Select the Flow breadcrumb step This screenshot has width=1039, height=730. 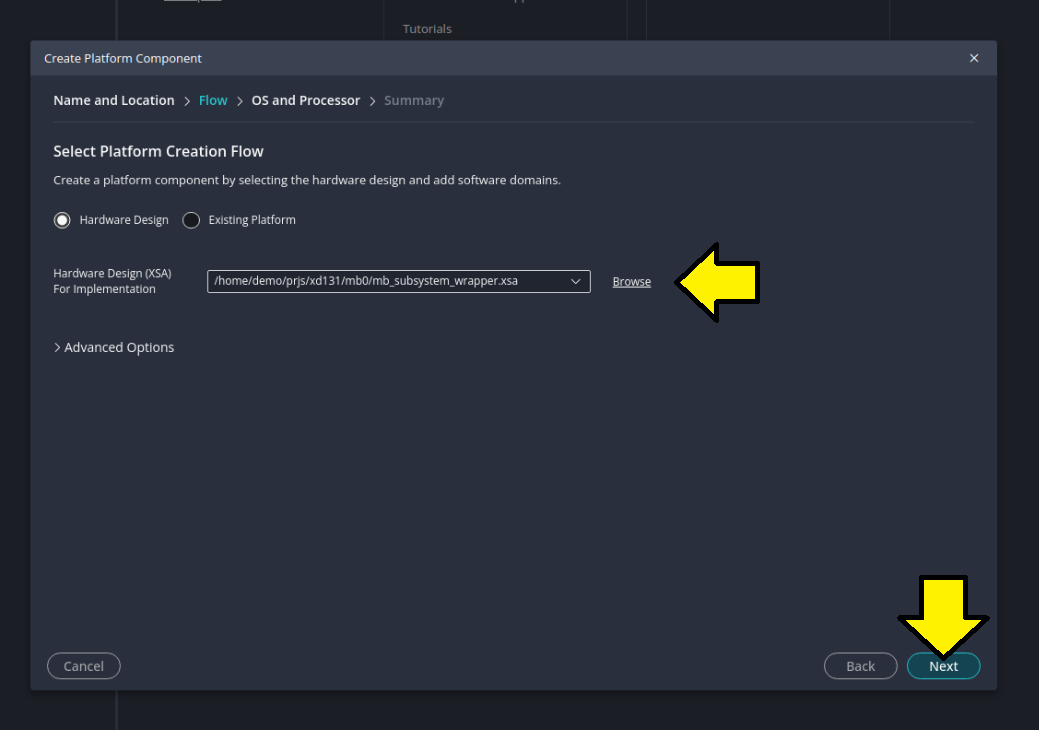click(x=213, y=100)
